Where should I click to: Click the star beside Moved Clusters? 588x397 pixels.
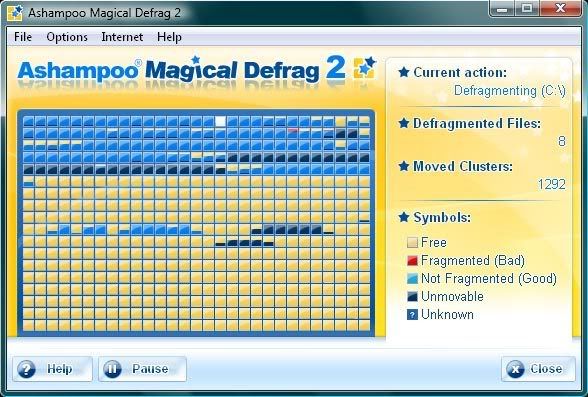[404, 166]
